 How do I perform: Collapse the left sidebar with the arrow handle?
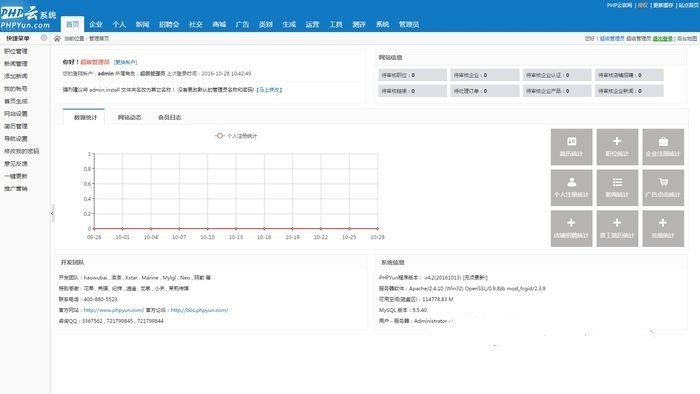52,213
